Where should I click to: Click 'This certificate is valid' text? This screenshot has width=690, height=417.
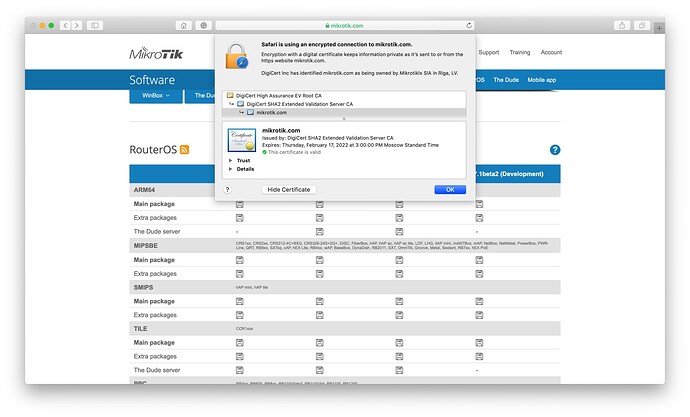[x=294, y=152]
